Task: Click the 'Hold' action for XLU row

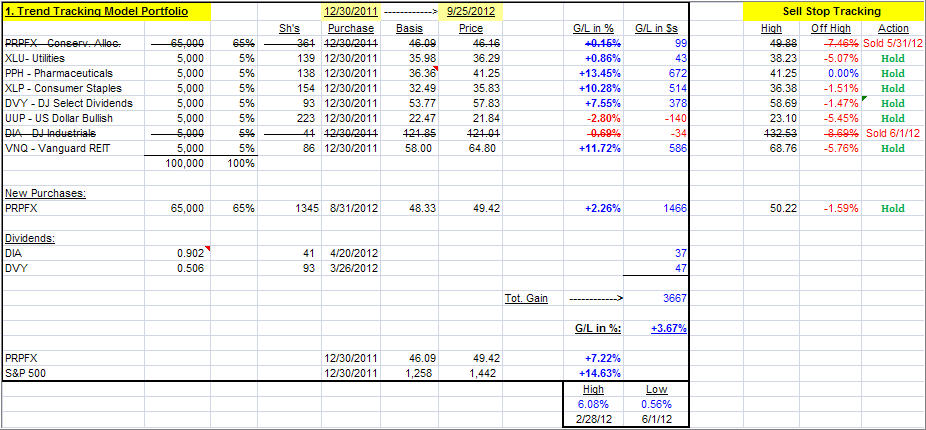Action: point(893,58)
